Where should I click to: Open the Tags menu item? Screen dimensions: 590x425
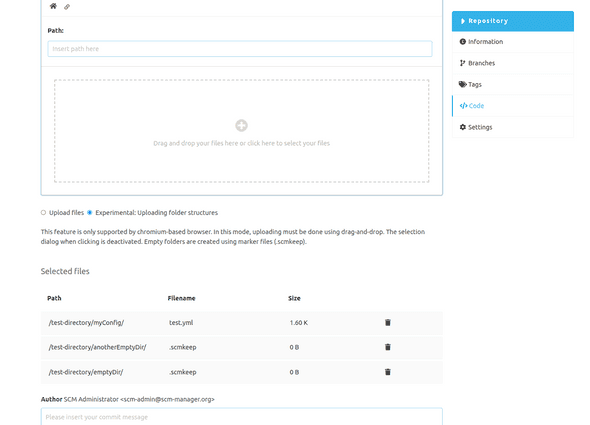(513, 84)
